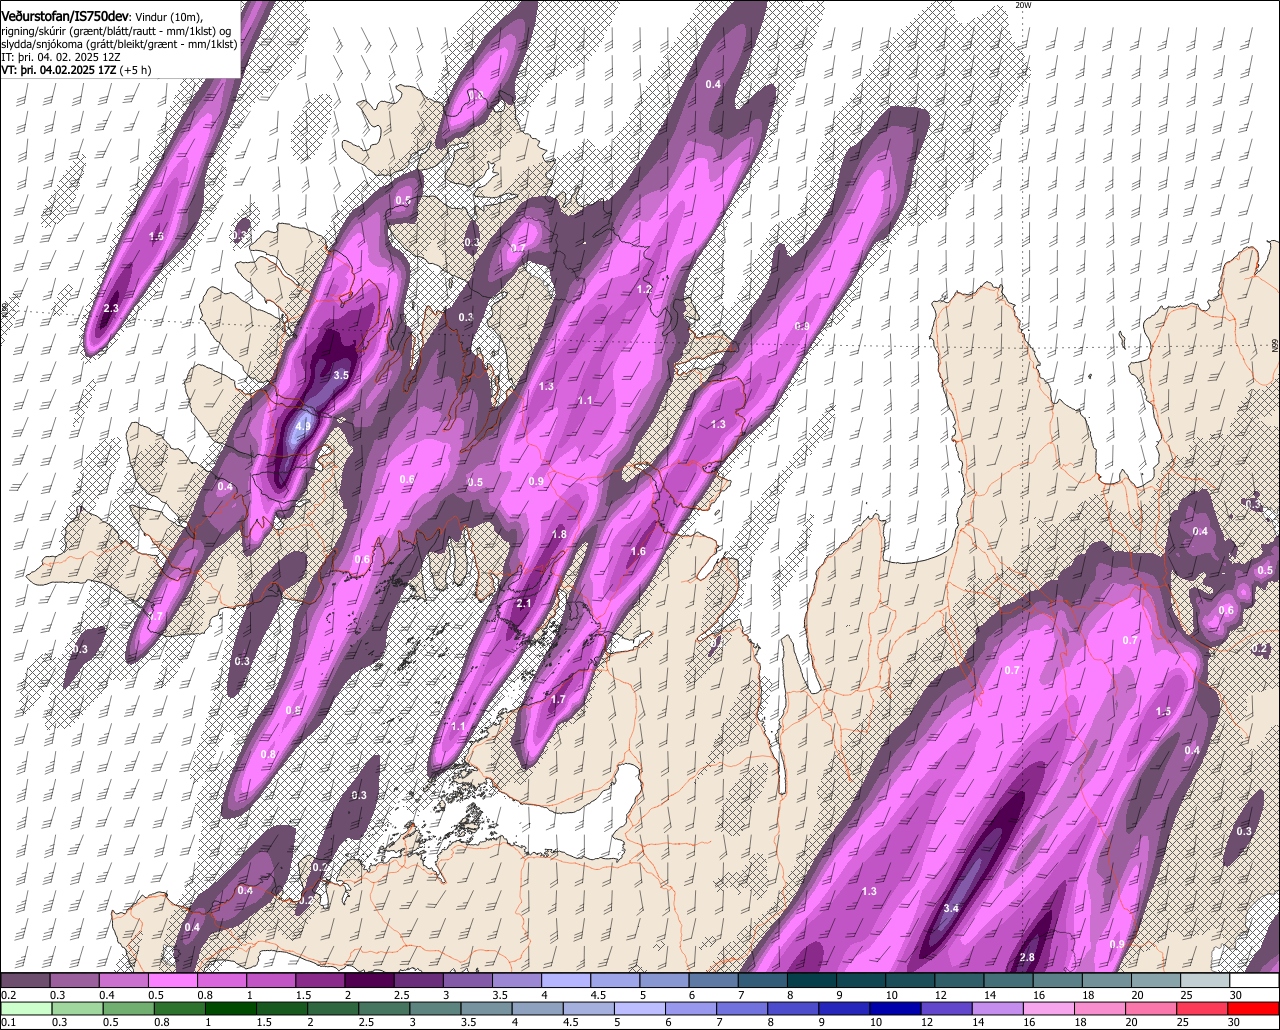1280x1030 pixels.
Task: Click the 1.2 precipitation value on the map
Action: coord(644,289)
